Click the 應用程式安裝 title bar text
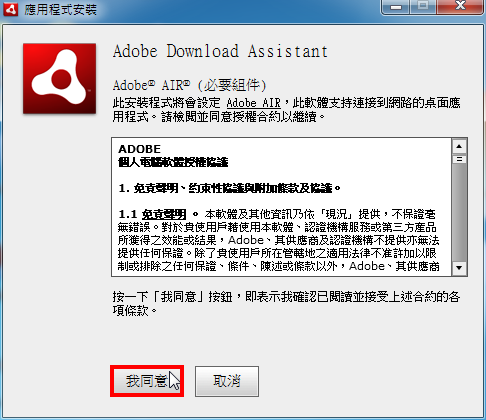486x420 pixels. pyautogui.click(x=60, y=9)
